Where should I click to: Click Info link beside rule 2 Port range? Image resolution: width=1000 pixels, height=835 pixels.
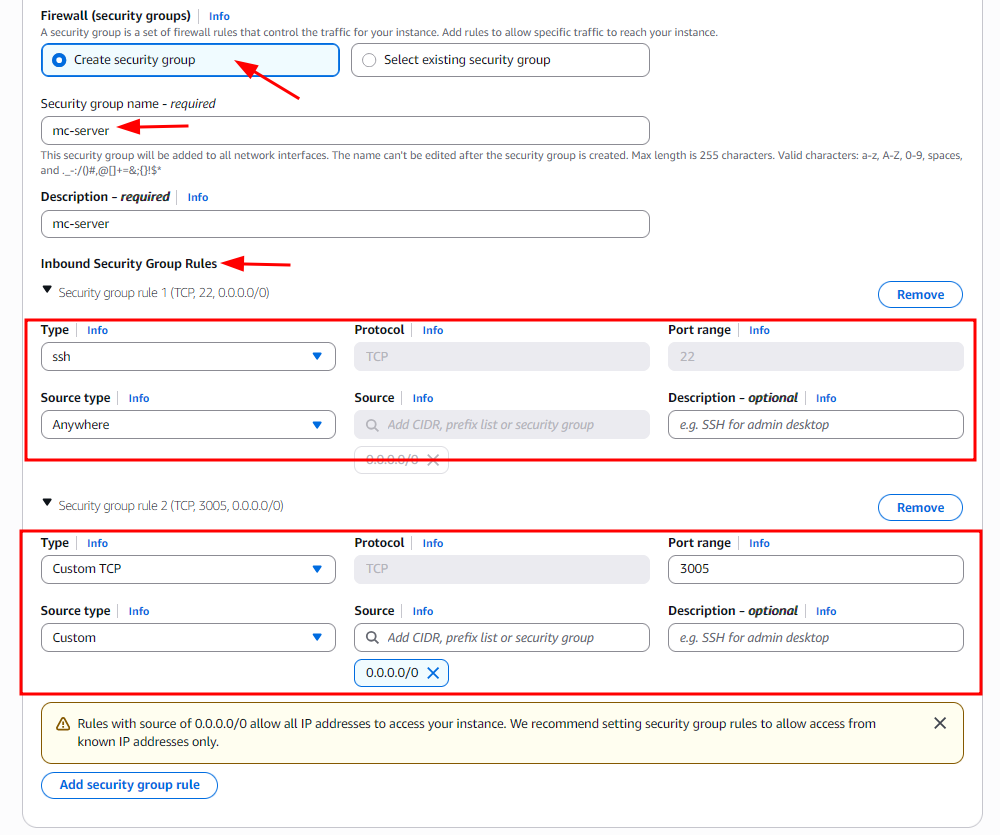click(759, 543)
